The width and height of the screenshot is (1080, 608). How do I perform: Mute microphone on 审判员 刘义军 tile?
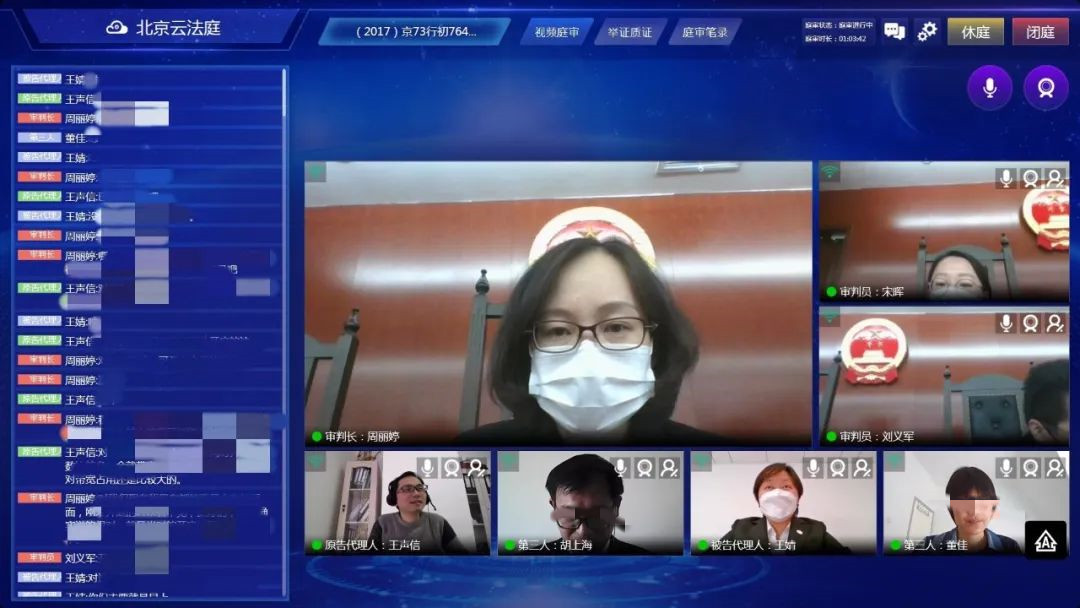coord(1006,323)
